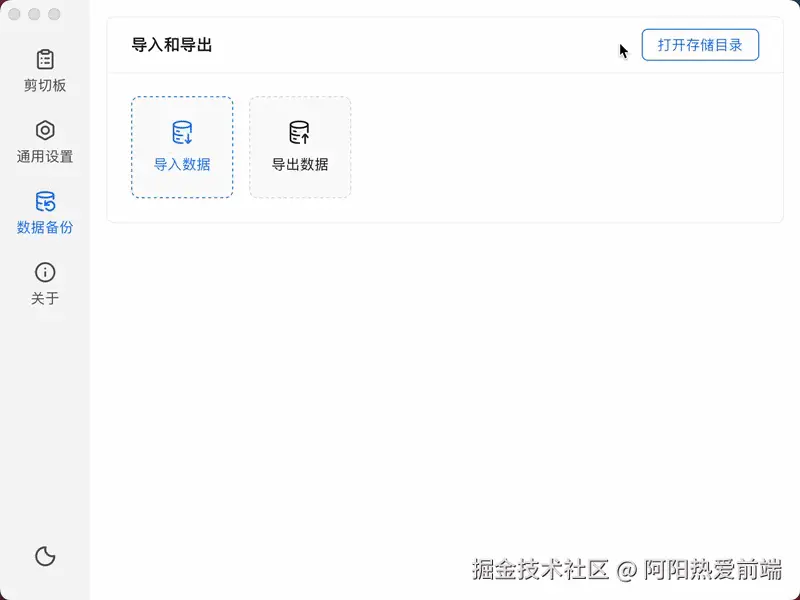Click the gray dashed export card border area
The height and width of the screenshot is (600, 800).
pyautogui.click(x=300, y=147)
